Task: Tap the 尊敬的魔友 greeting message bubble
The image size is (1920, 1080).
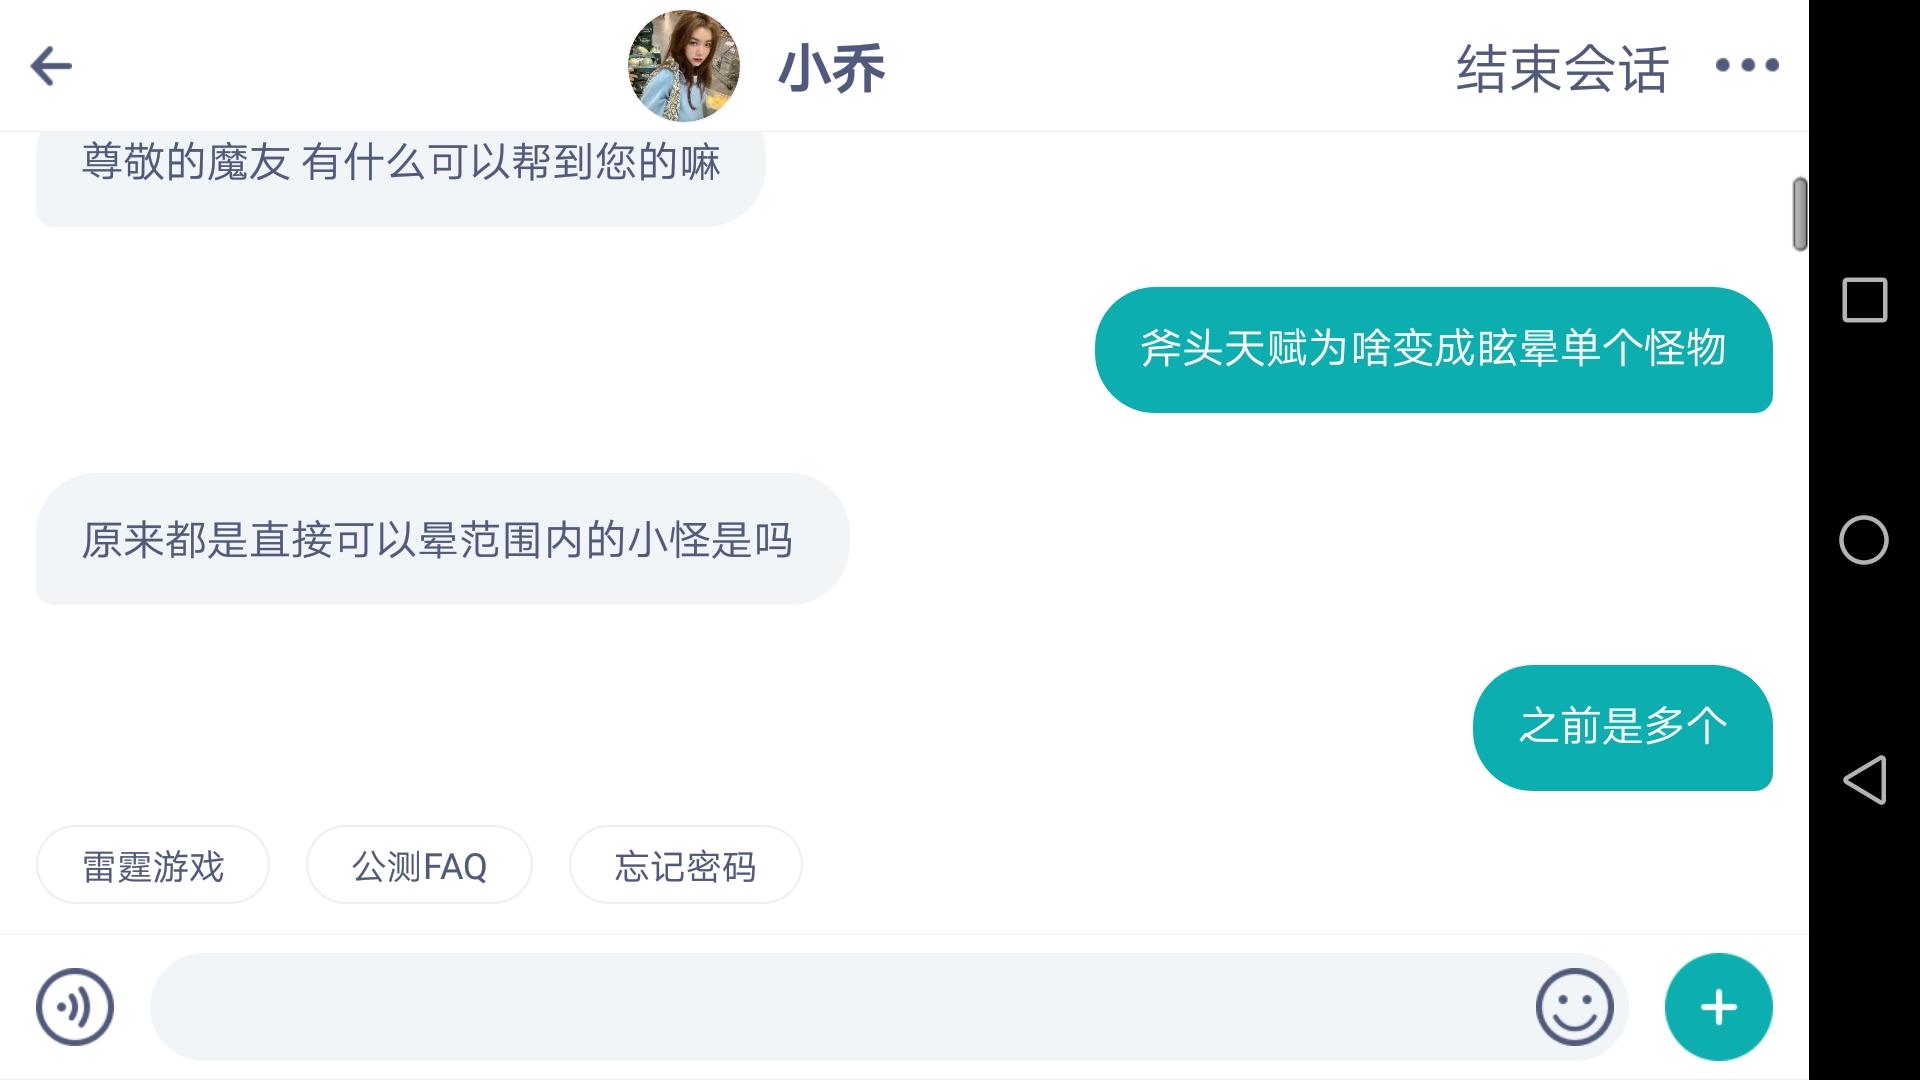Action: pos(400,170)
